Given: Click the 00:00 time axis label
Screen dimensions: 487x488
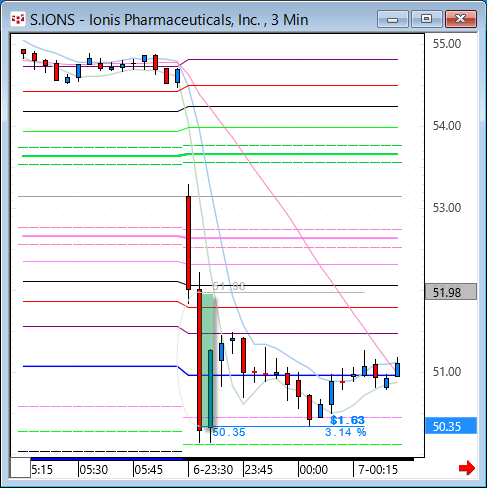Looking at the screenshot, I should [x=314, y=470].
